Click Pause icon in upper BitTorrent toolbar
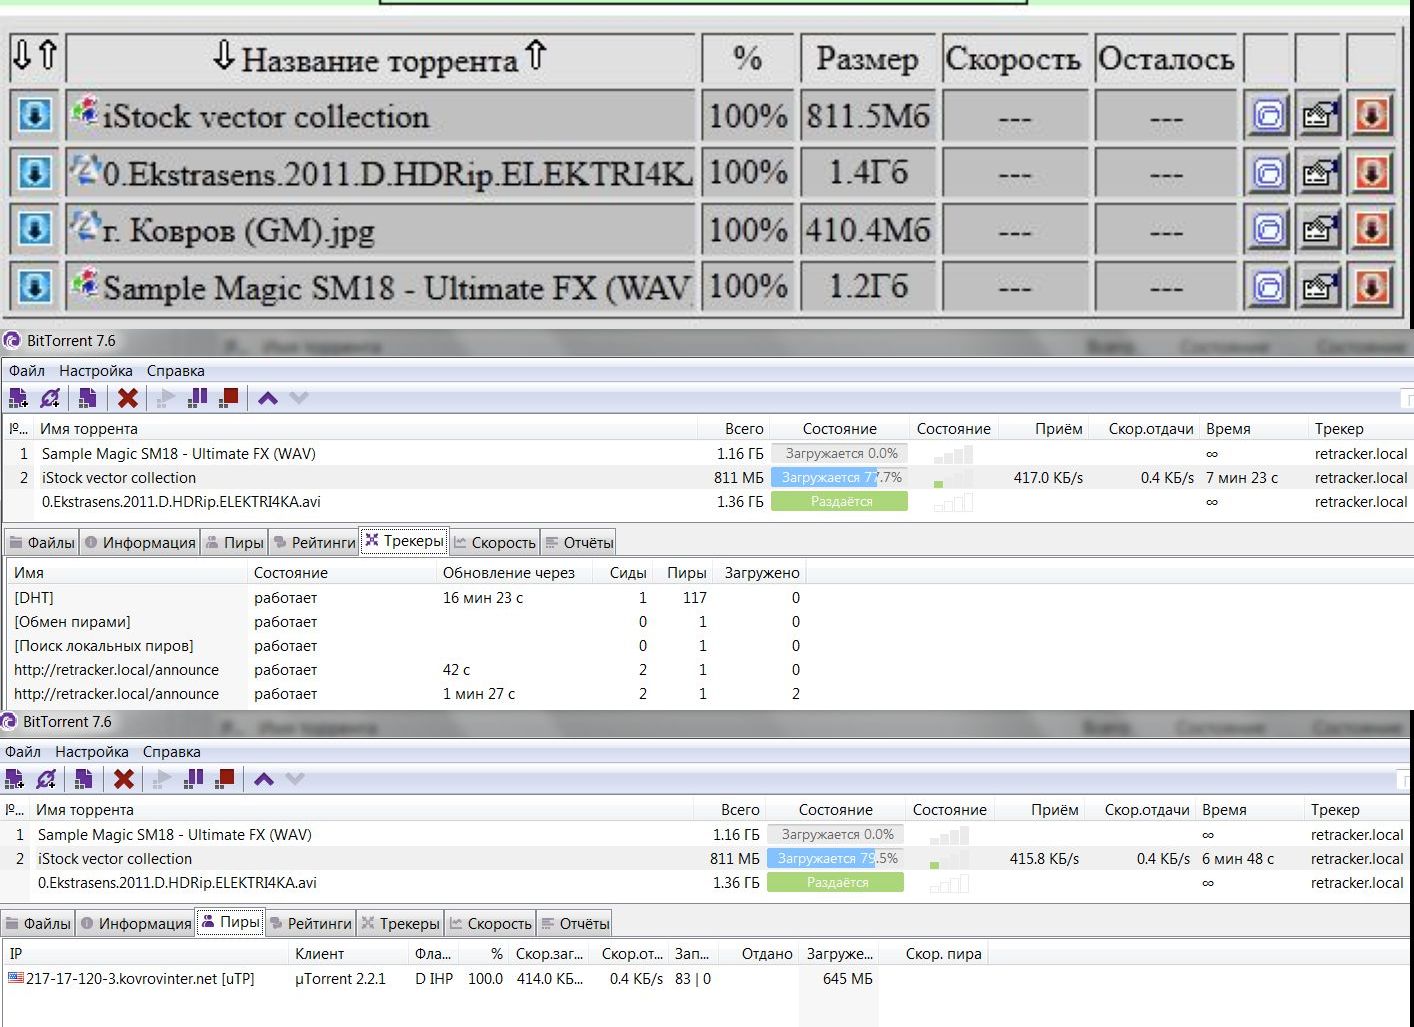 [x=198, y=398]
